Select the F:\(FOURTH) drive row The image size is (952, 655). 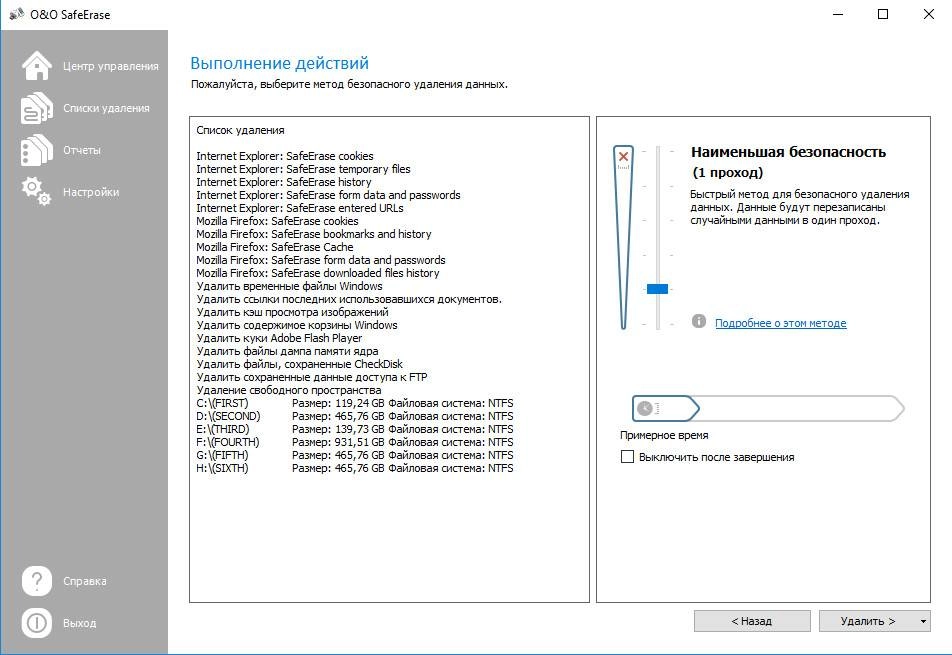(x=355, y=442)
